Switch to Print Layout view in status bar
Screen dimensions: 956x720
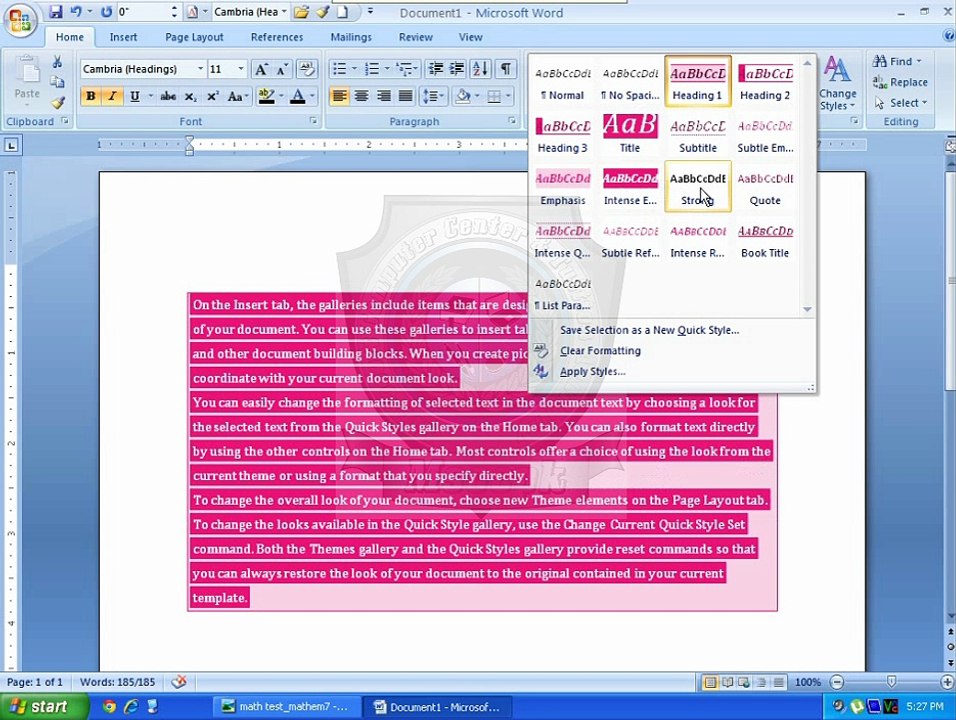pos(710,682)
